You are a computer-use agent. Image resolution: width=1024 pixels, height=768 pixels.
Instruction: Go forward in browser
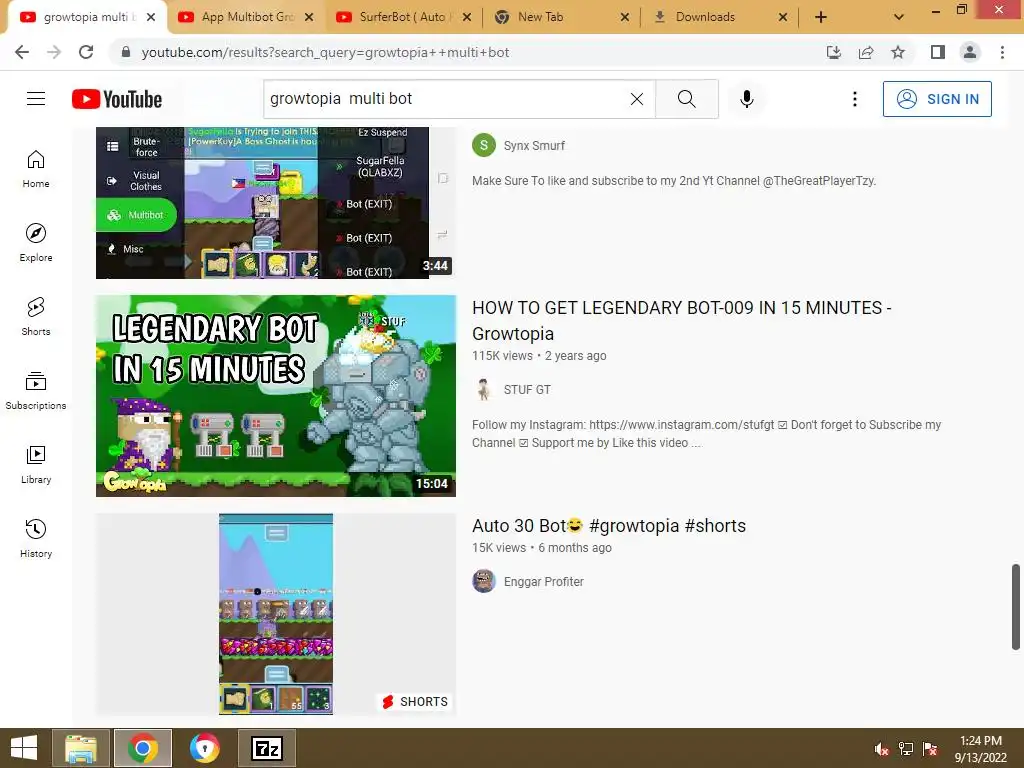[54, 52]
